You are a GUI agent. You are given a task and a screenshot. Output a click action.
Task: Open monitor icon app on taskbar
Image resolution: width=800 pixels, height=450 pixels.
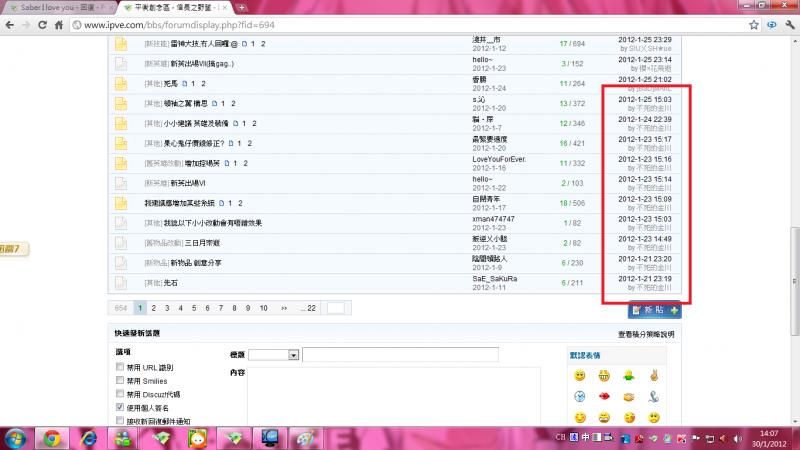click(x=269, y=439)
